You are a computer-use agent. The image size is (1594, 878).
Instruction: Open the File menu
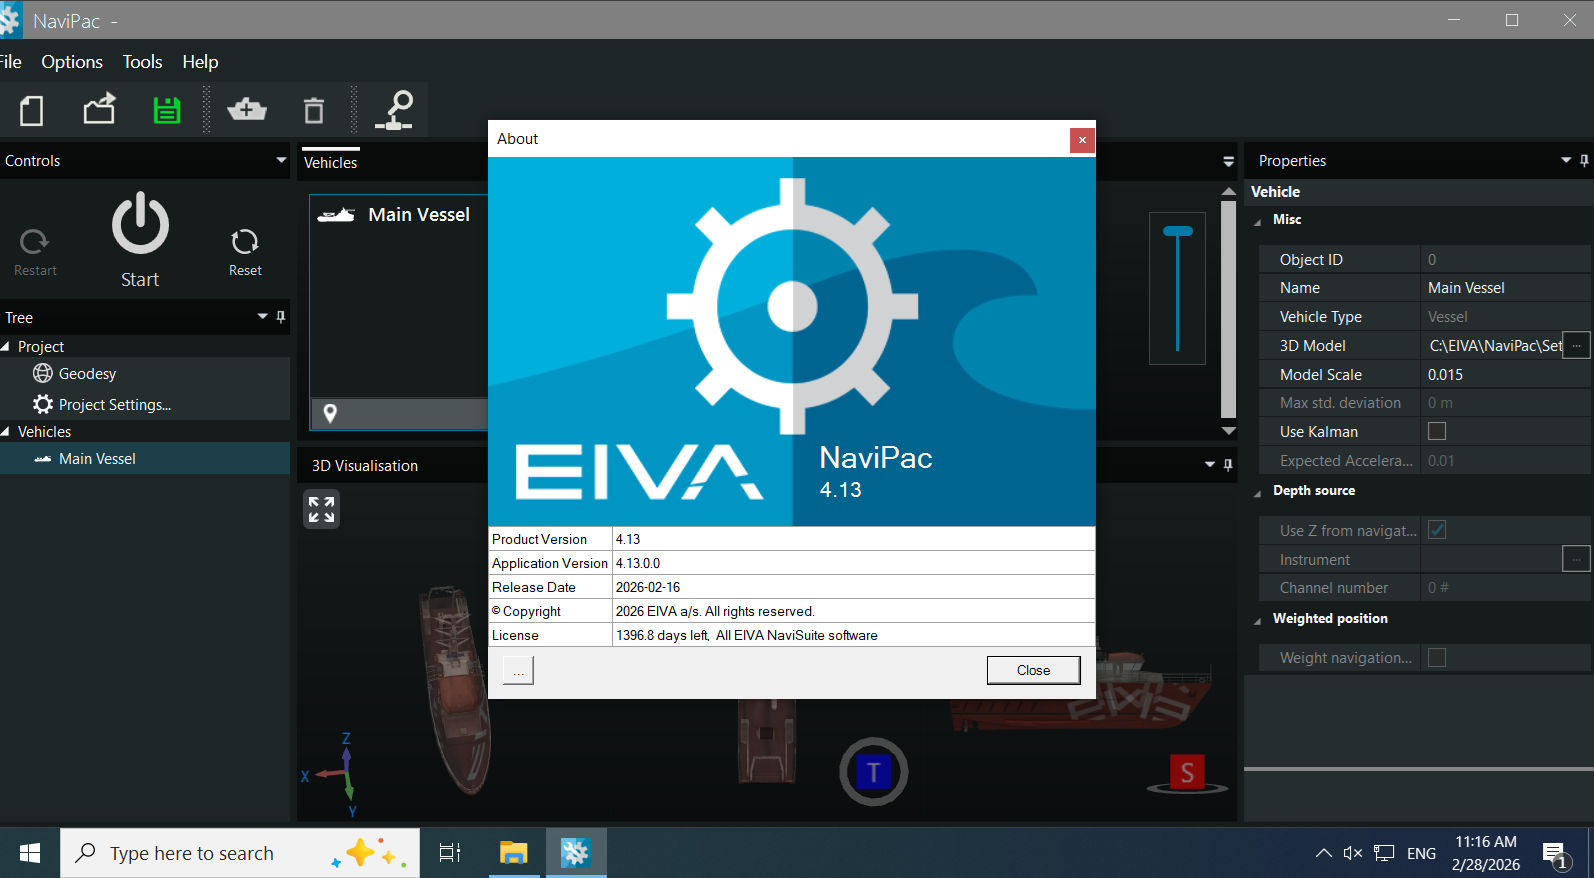click(x=10, y=62)
